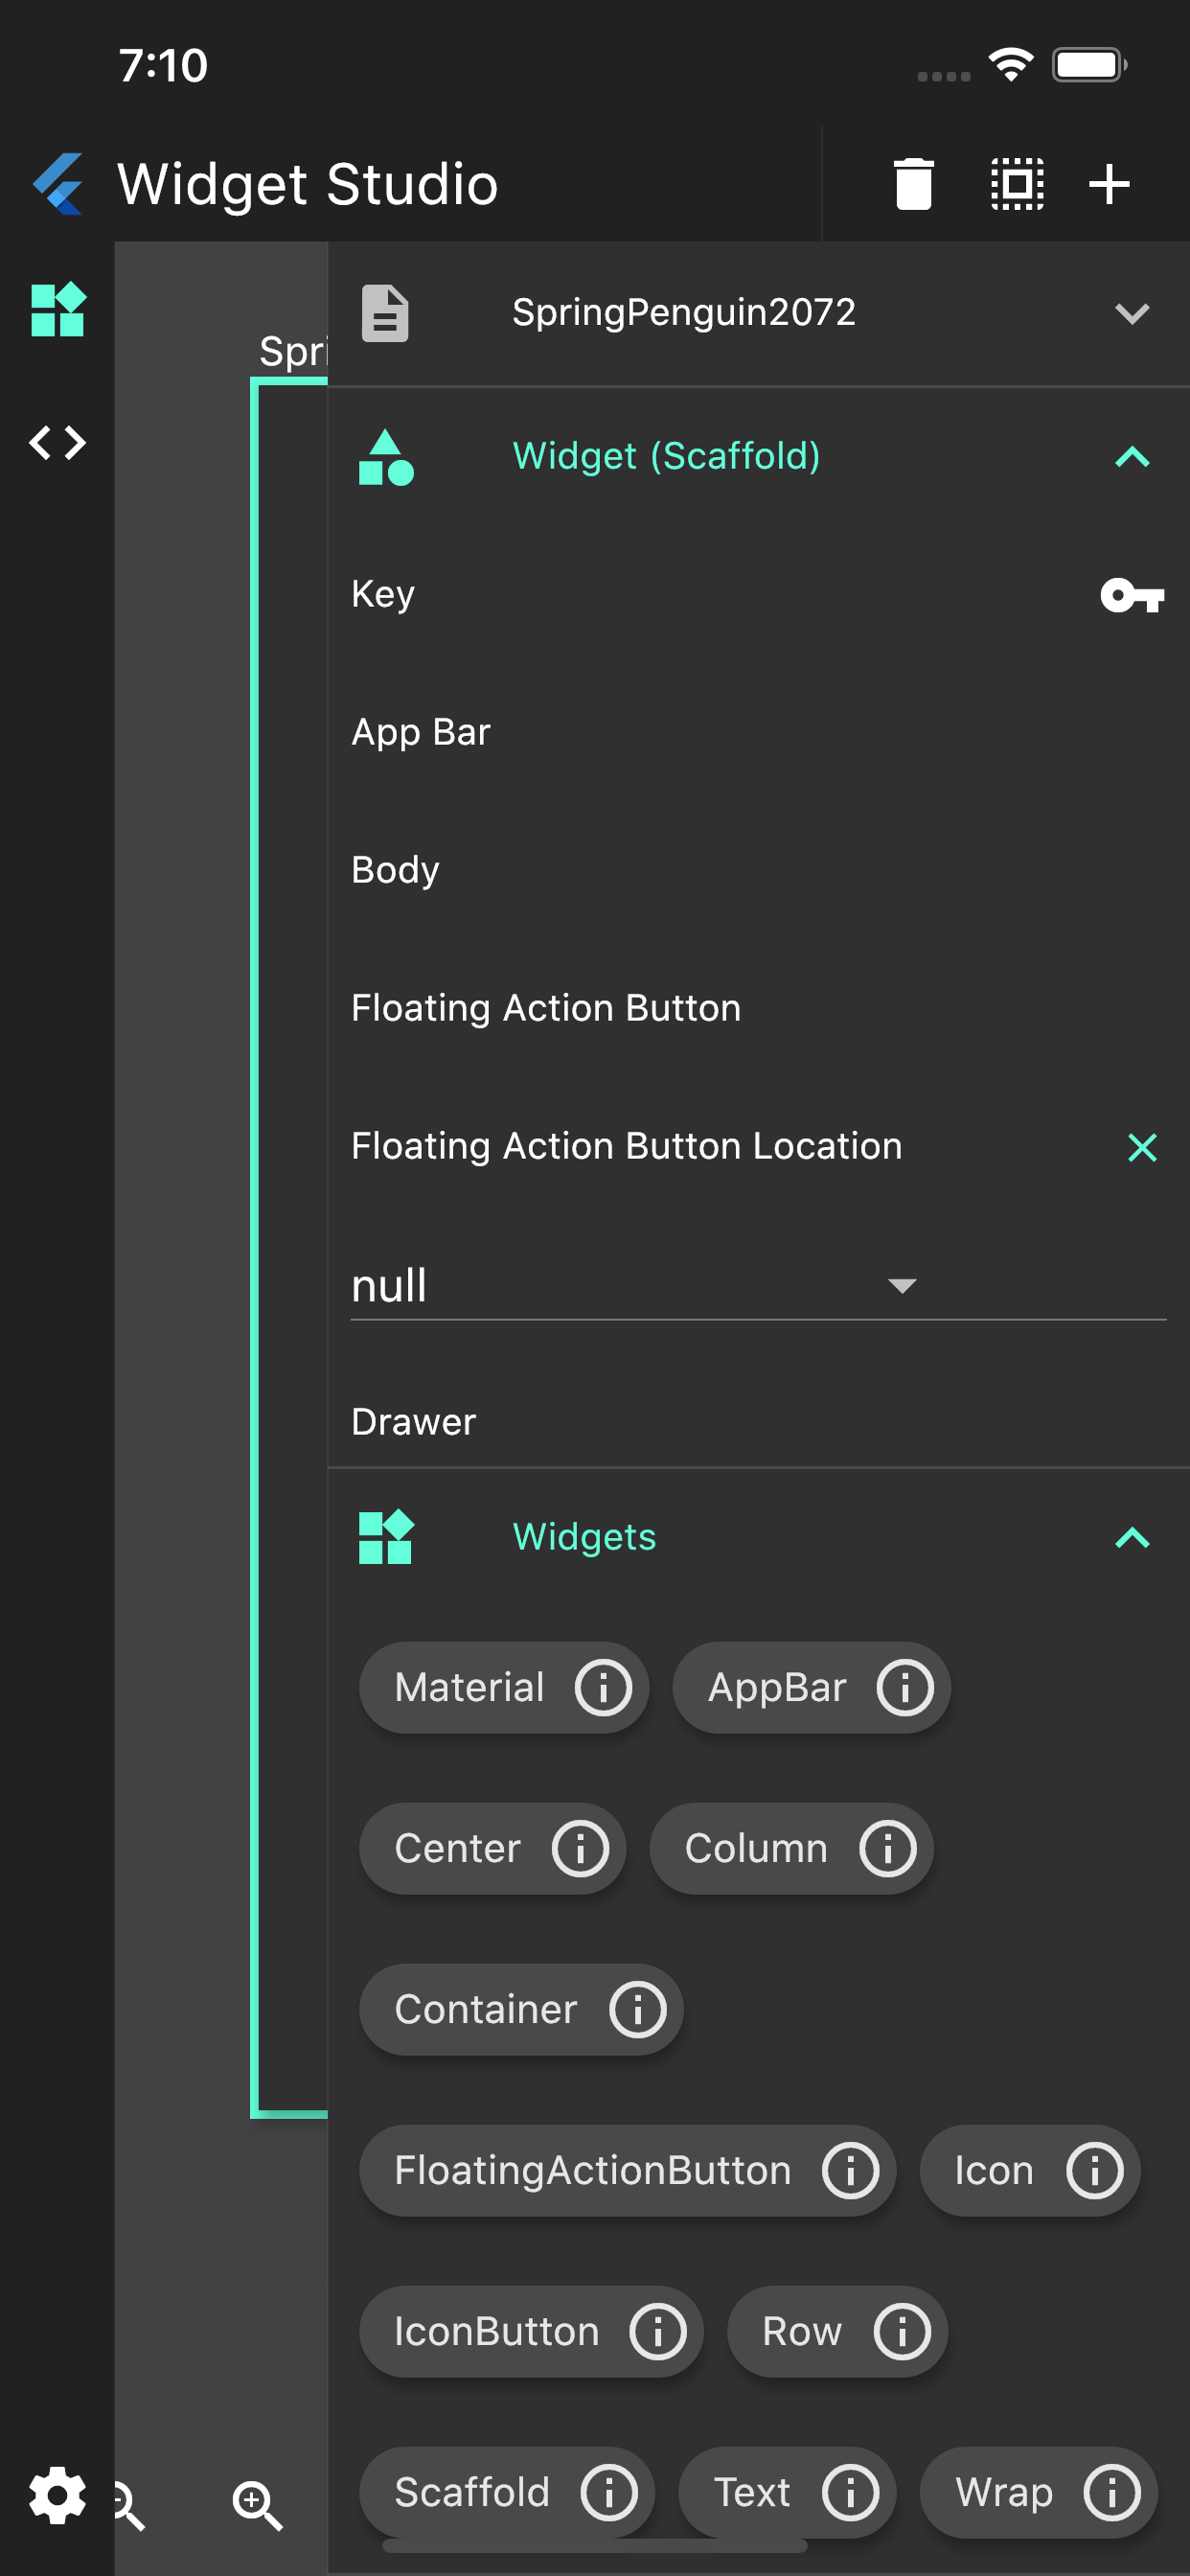Image resolution: width=1190 pixels, height=2576 pixels.
Task: Click the delete trash icon
Action: click(x=912, y=185)
